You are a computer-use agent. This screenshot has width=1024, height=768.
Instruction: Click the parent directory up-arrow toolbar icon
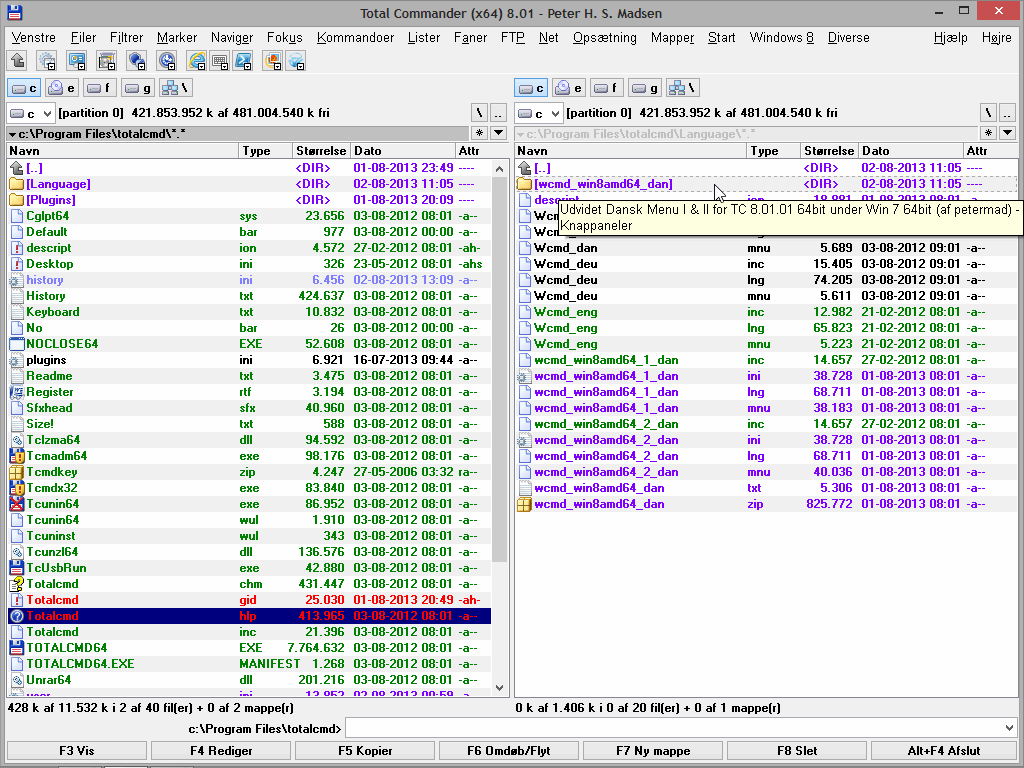click(18, 61)
